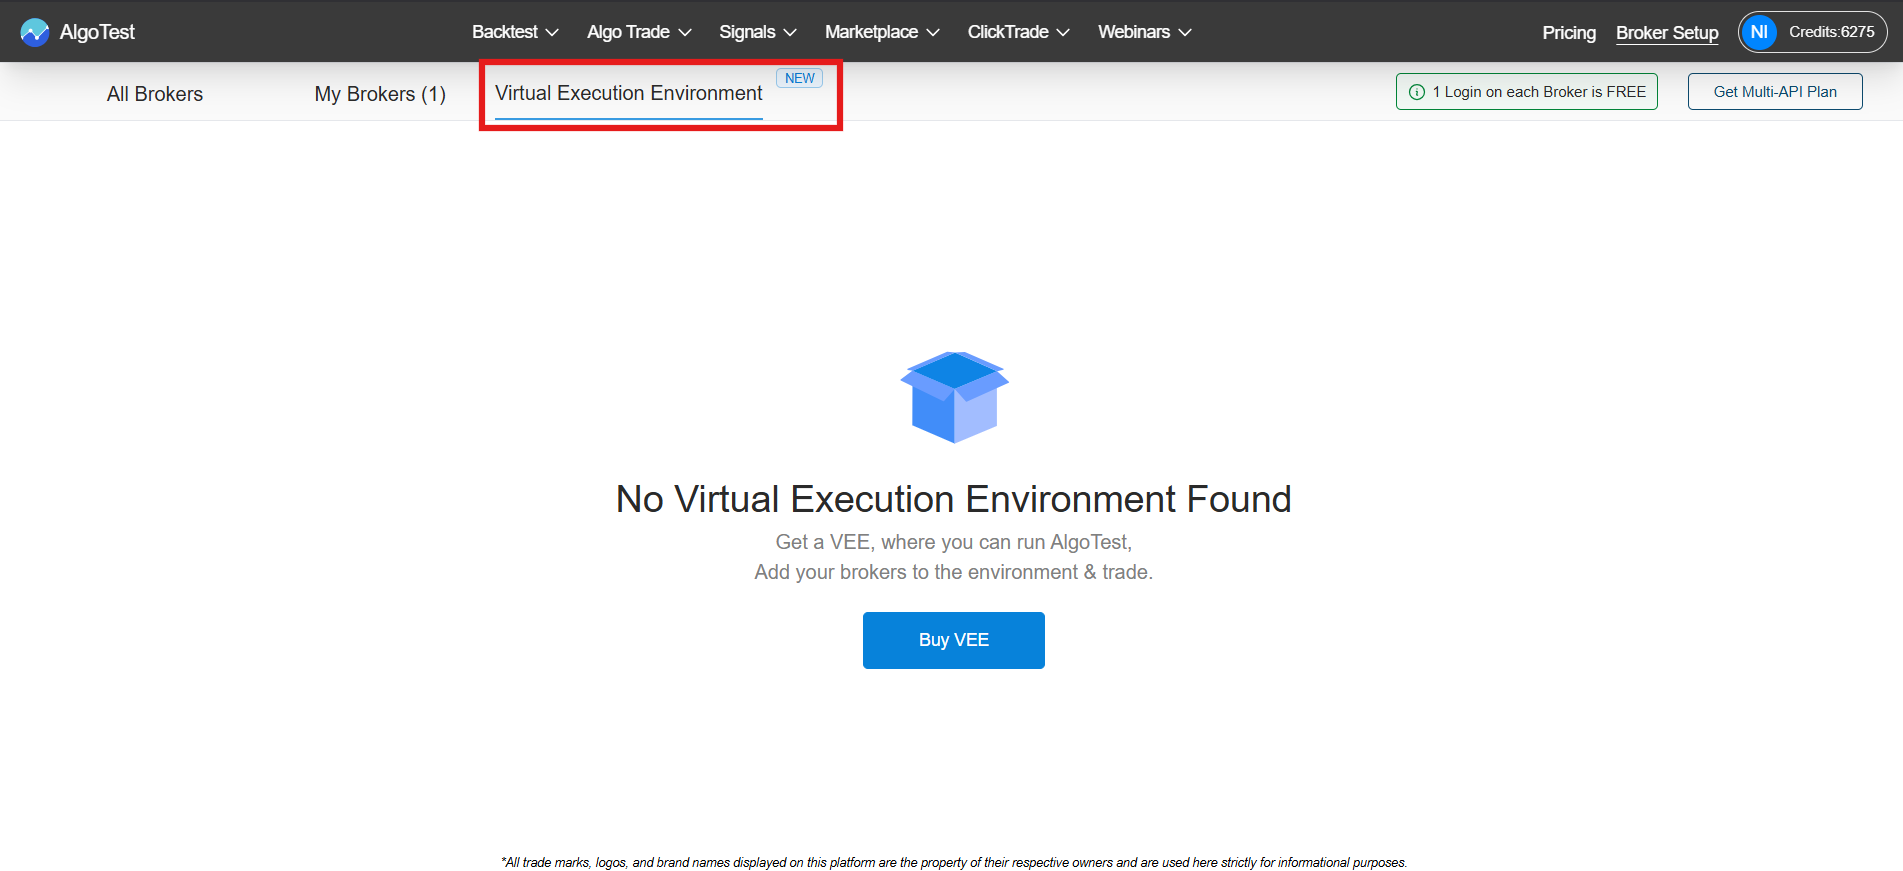The height and width of the screenshot is (871, 1903).
Task: Expand the ClickTrade menu
Action: click(x=1018, y=32)
